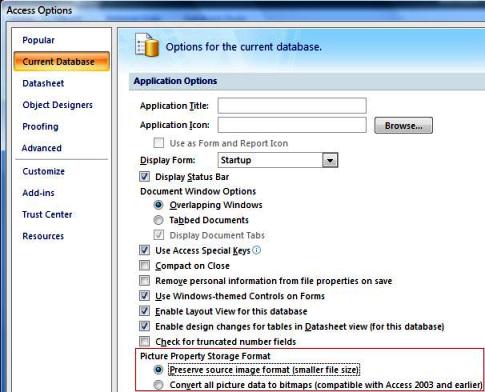The height and width of the screenshot is (392, 485).
Task: Open Object Designers settings
Action: coord(58,105)
